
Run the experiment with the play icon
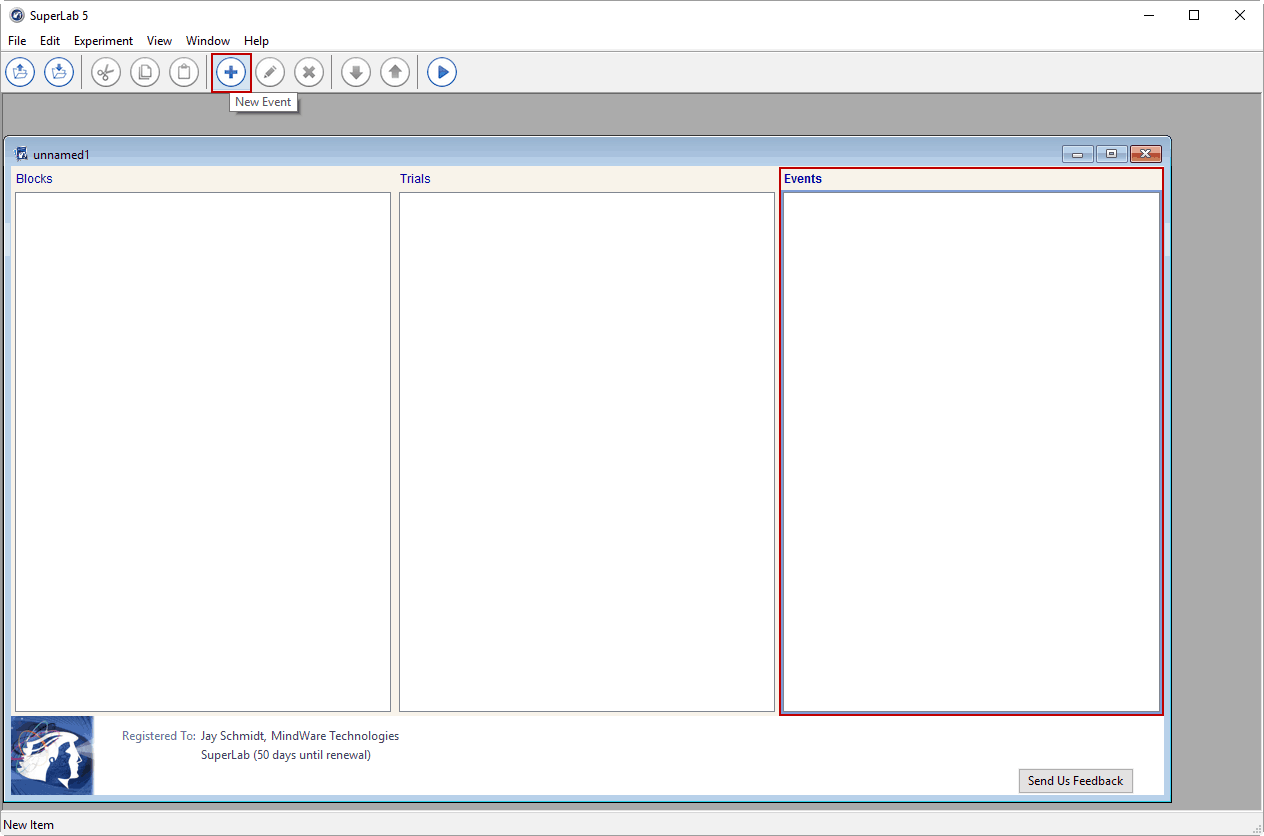[442, 72]
